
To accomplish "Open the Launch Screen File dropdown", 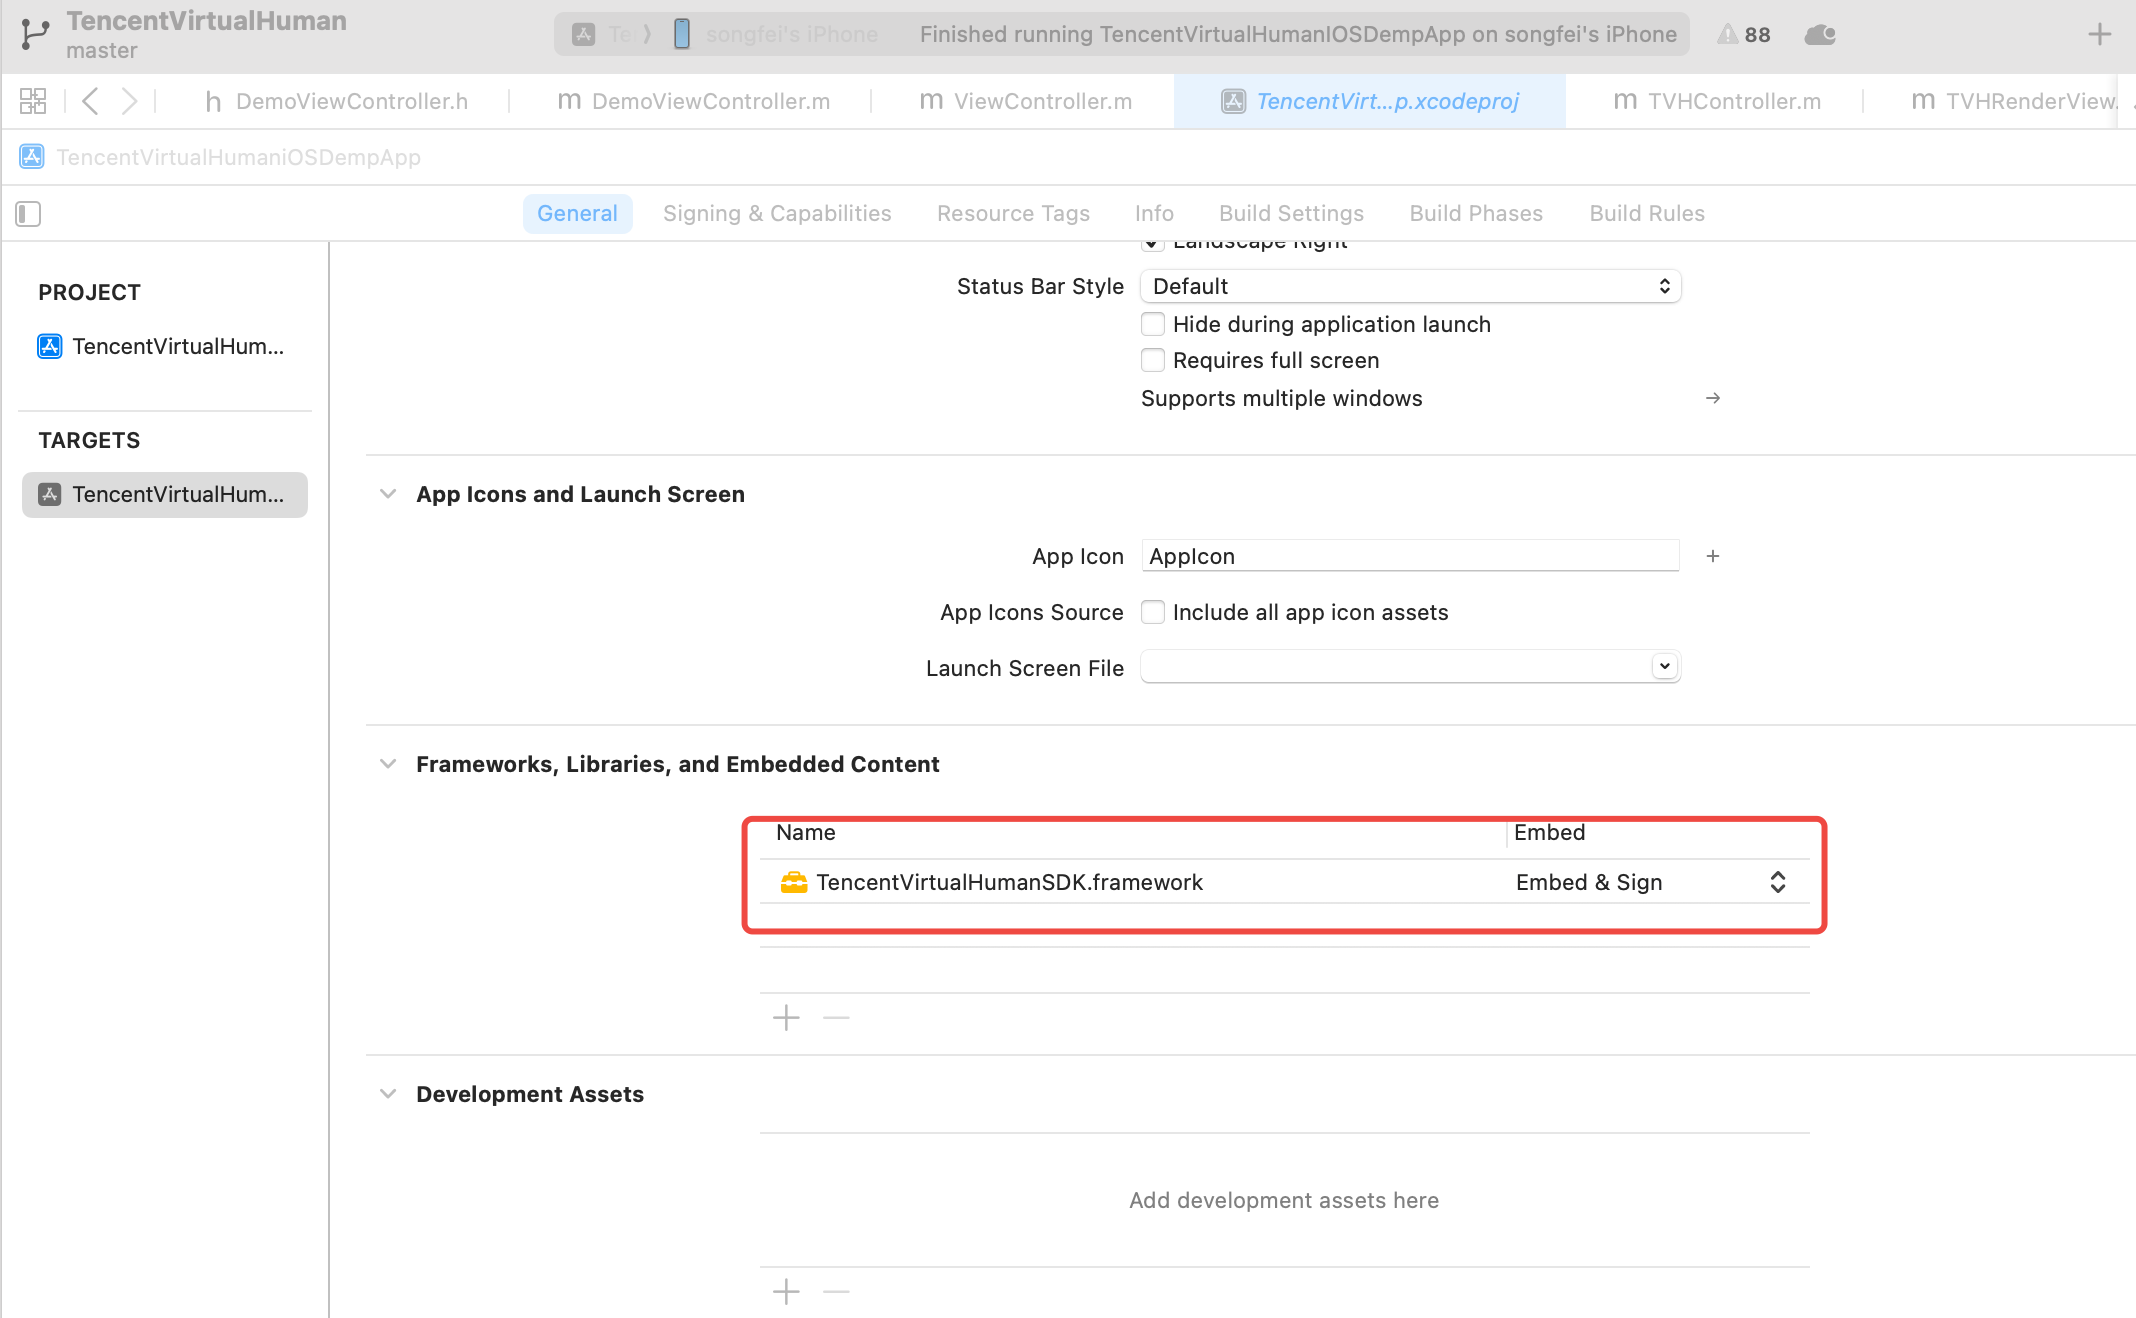I will (x=1664, y=667).
